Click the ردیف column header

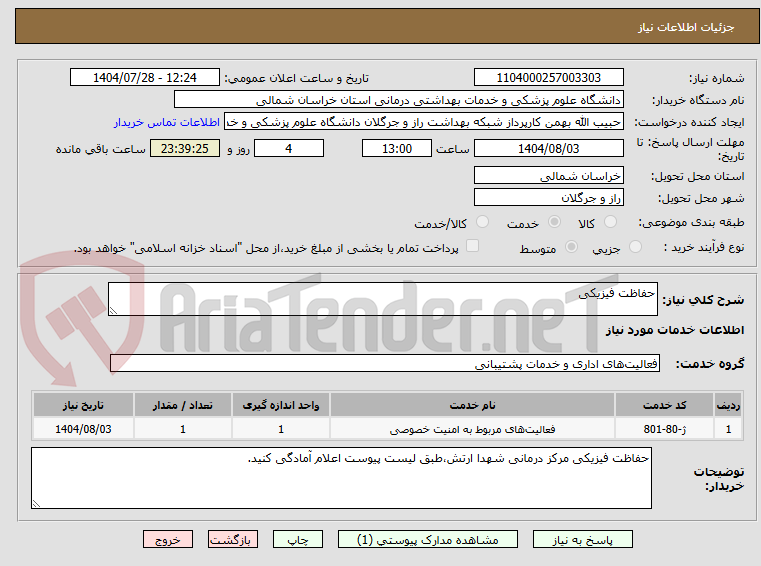coord(728,405)
